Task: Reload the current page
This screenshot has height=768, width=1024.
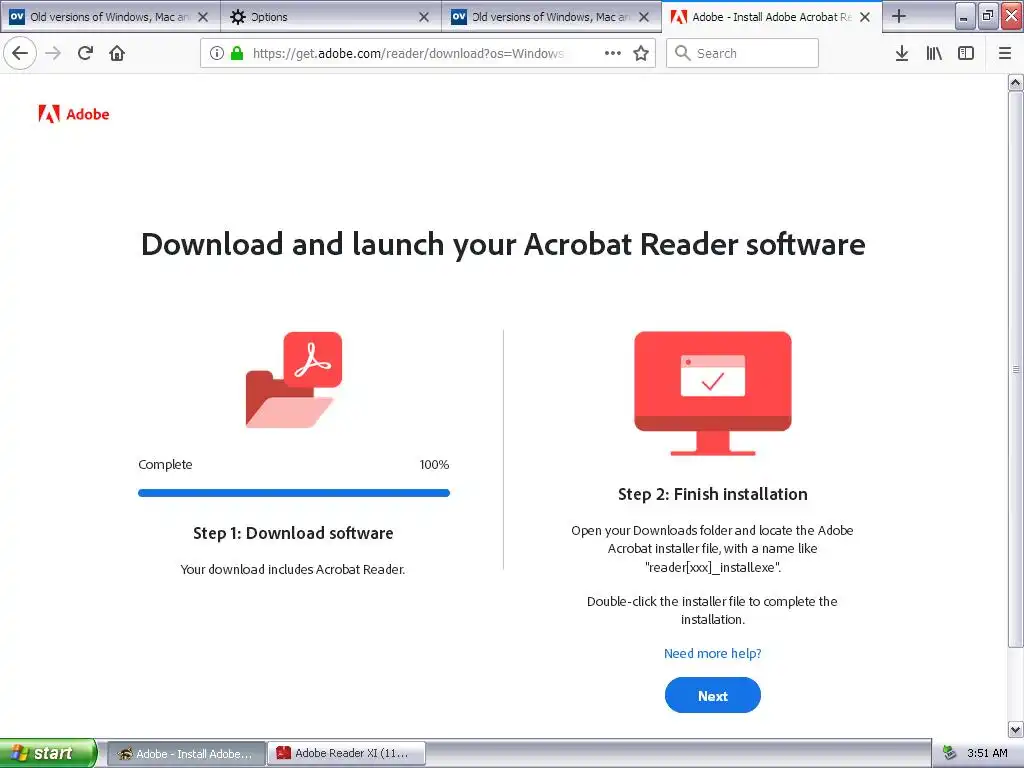Action: (x=85, y=53)
